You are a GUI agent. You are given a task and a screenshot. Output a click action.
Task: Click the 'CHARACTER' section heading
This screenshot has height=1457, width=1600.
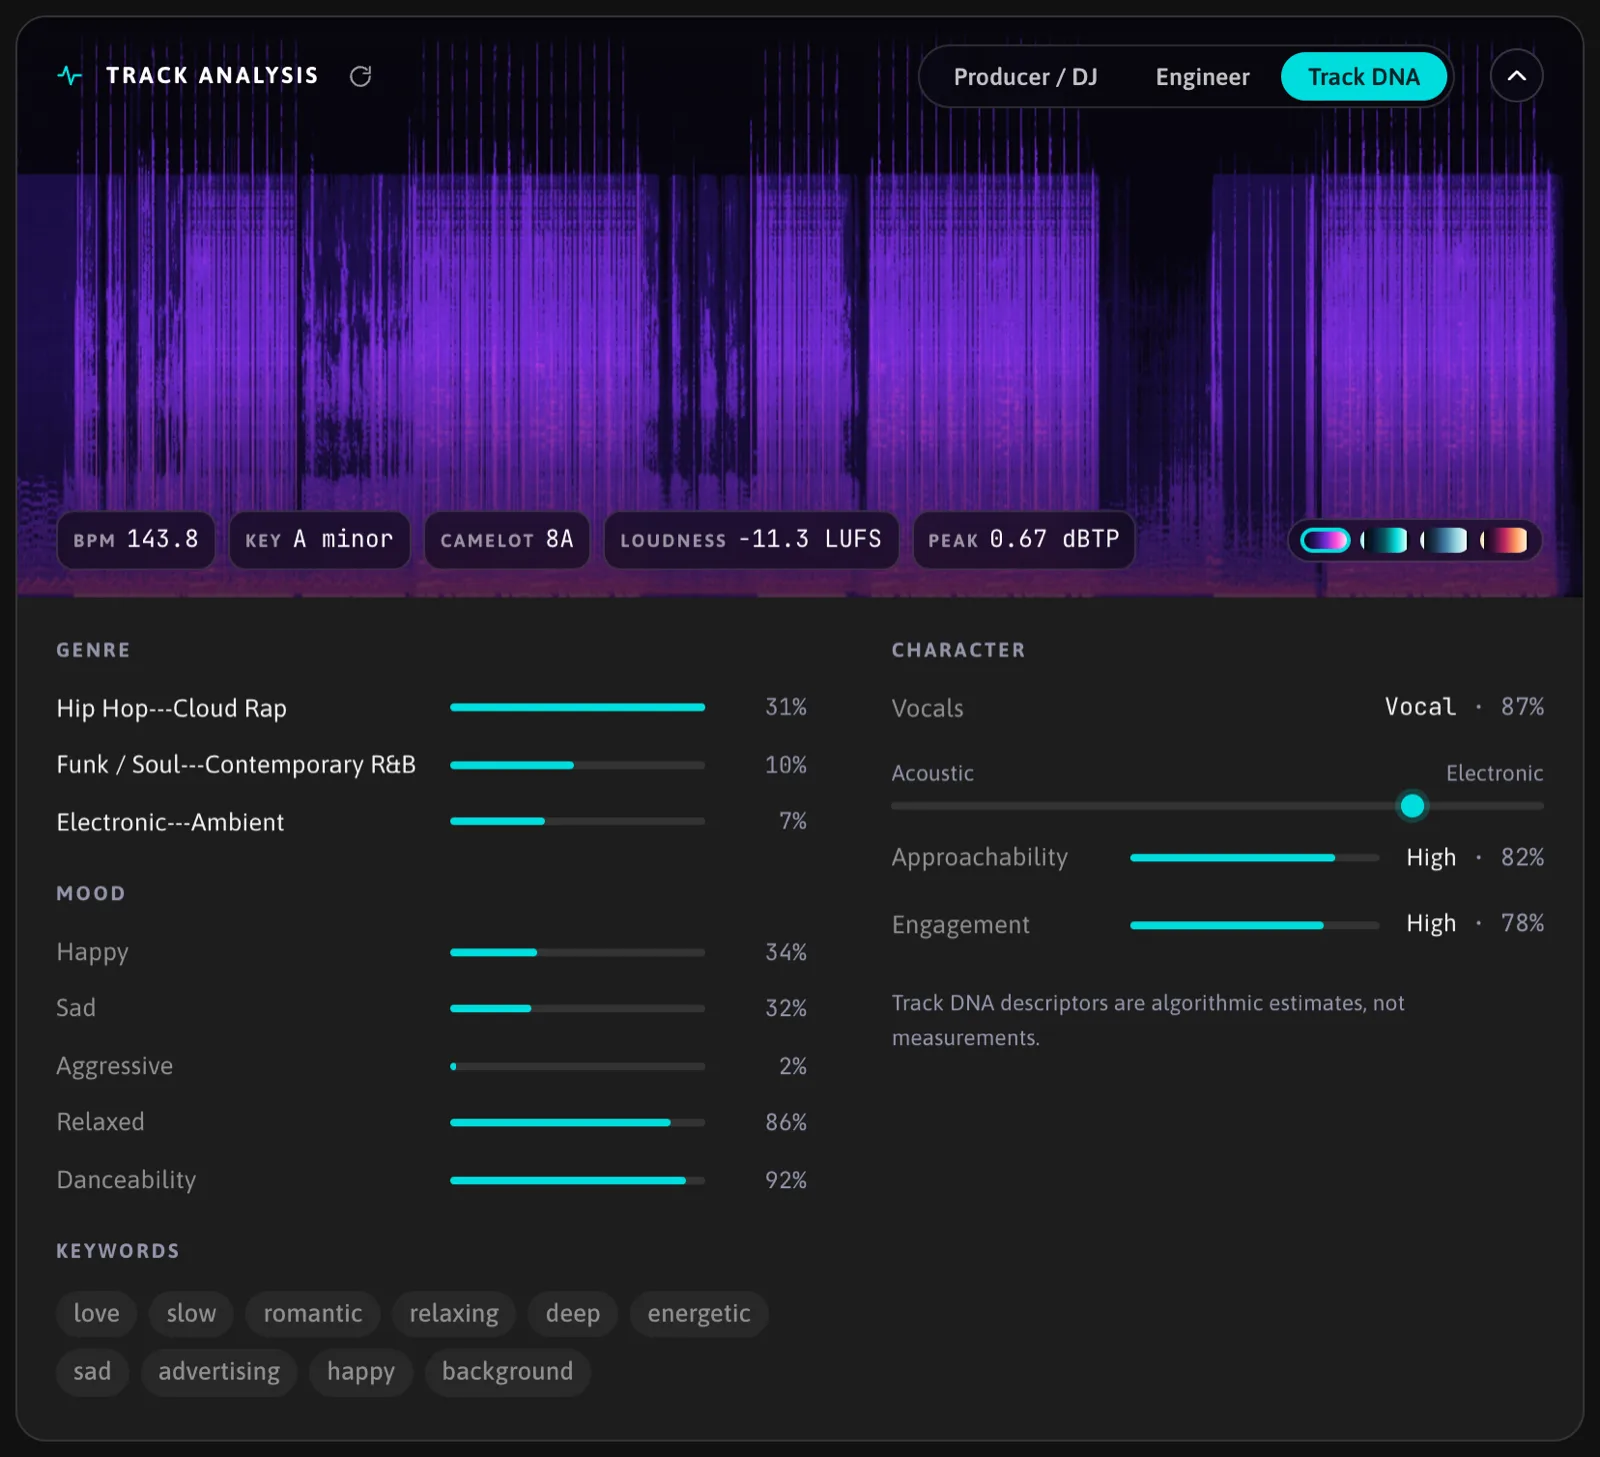[x=958, y=650]
